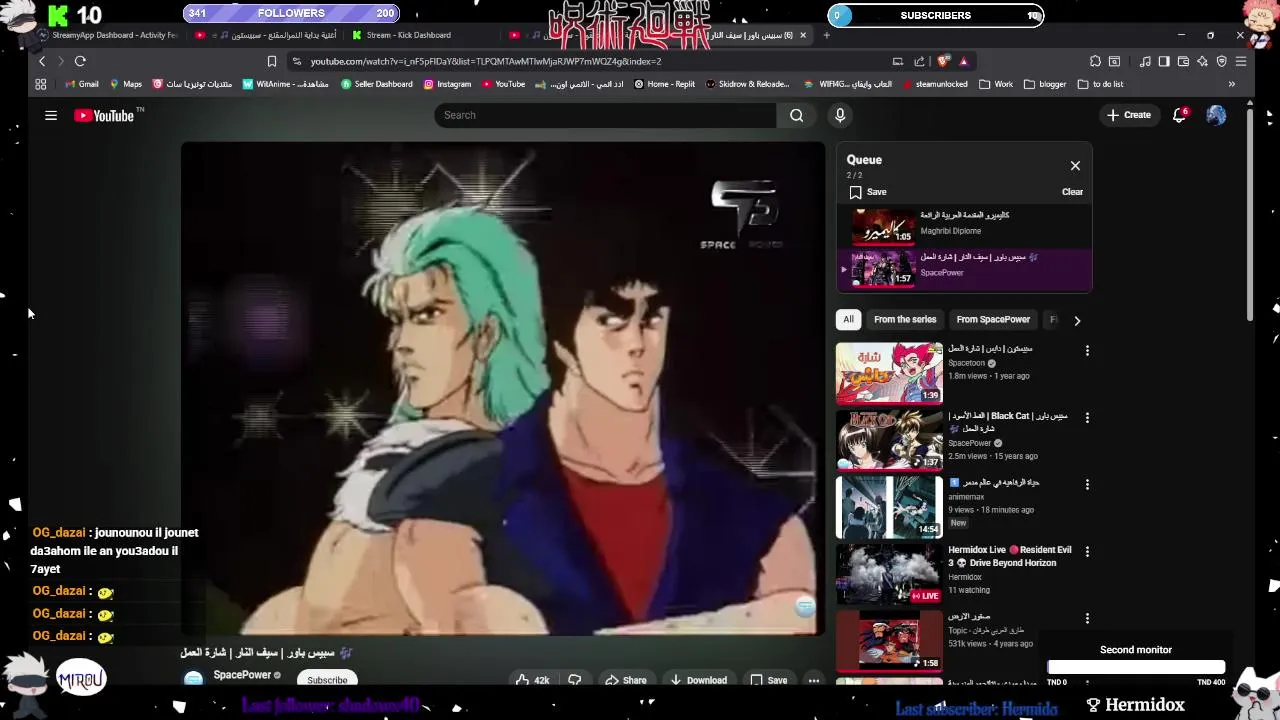Like the video with 42k likes
Screen dimensions: 1280x720
[532, 680]
